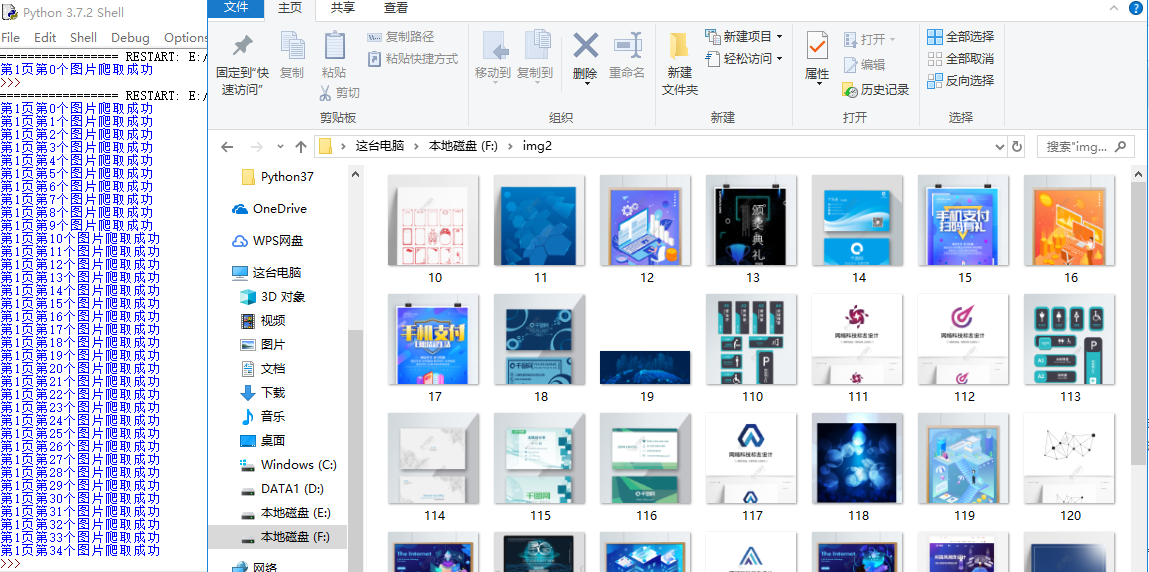Image resolution: width=1149 pixels, height=572 pixels.
Task: Click the Up one level arrow
Action: point(300,146)
